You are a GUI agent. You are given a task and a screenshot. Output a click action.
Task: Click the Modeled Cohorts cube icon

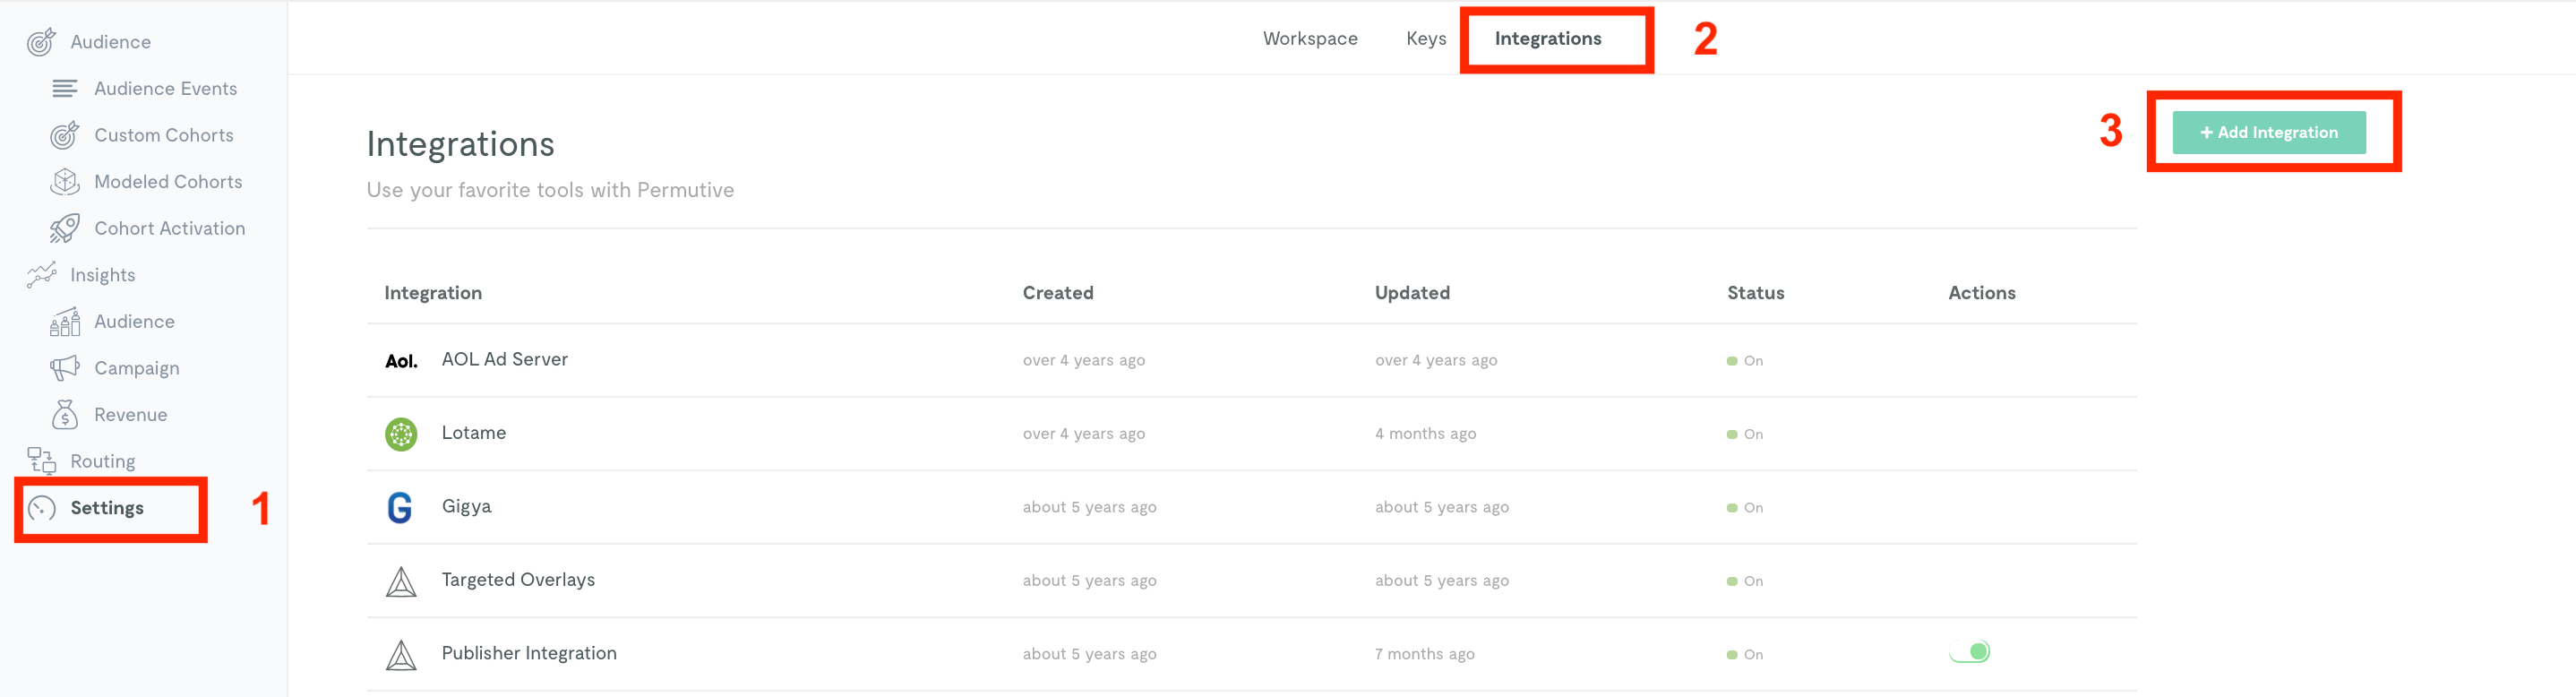pyautogui.click(x=65, y=182)
